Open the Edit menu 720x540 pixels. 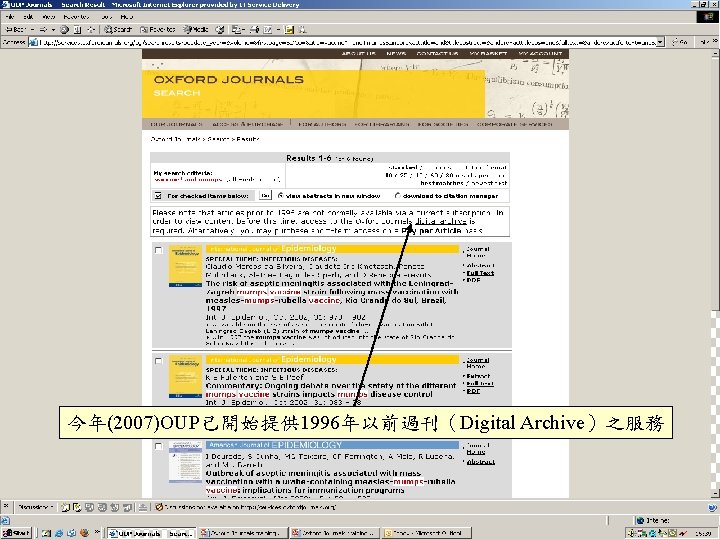(28, 17)
